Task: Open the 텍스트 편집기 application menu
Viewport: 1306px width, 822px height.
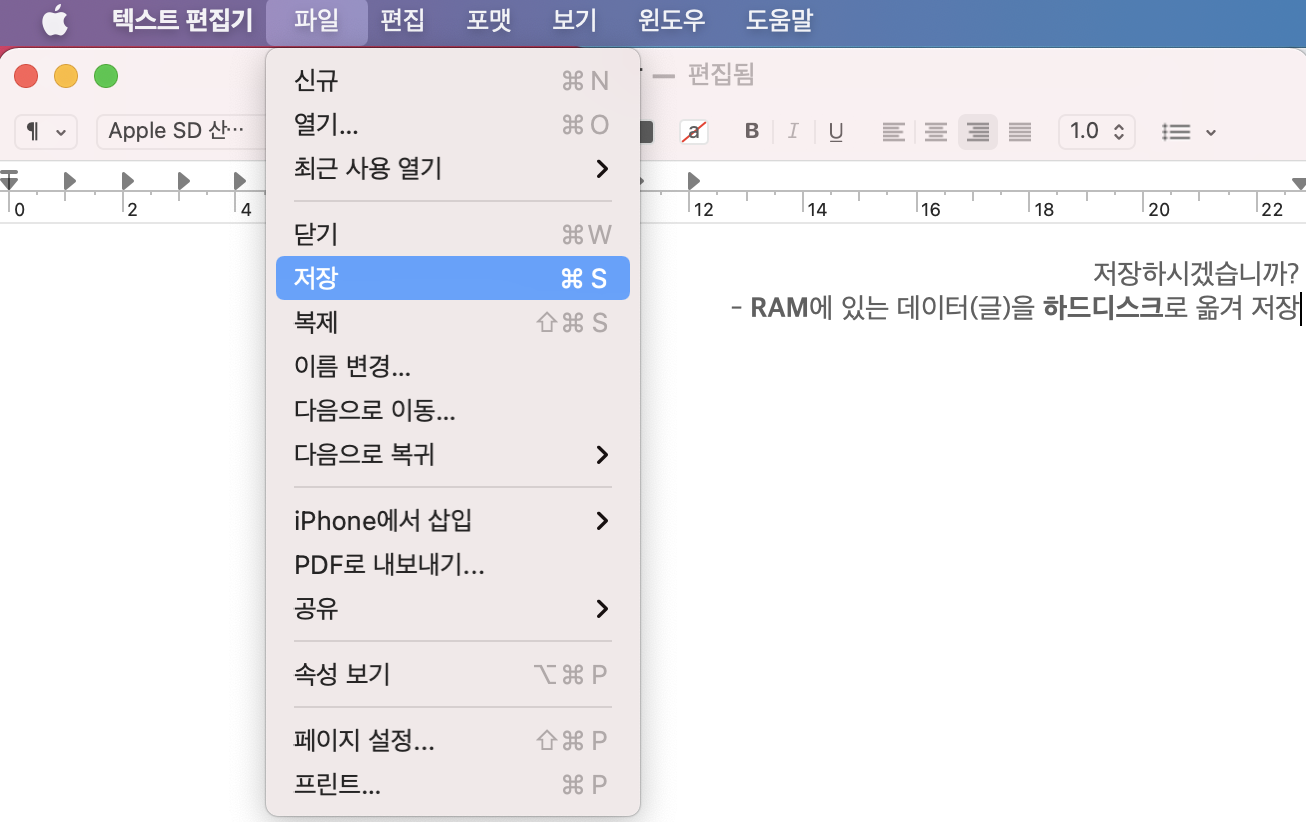Action: coord(182,20)
